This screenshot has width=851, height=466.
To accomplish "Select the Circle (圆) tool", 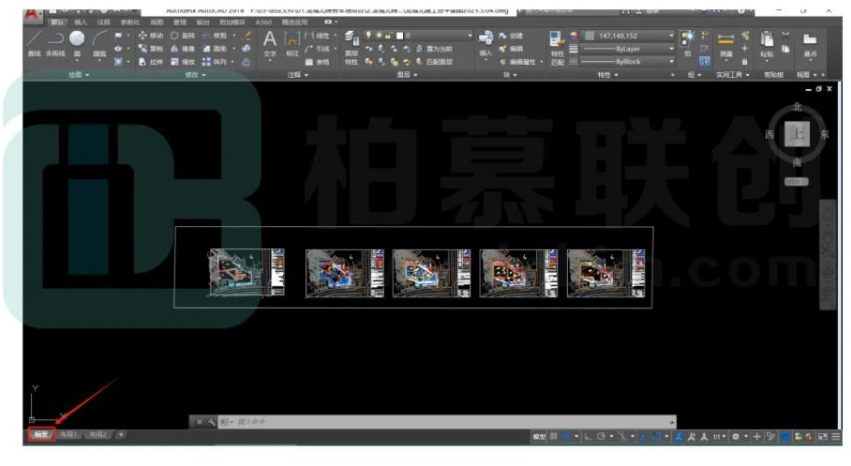I will click(77, 43).
